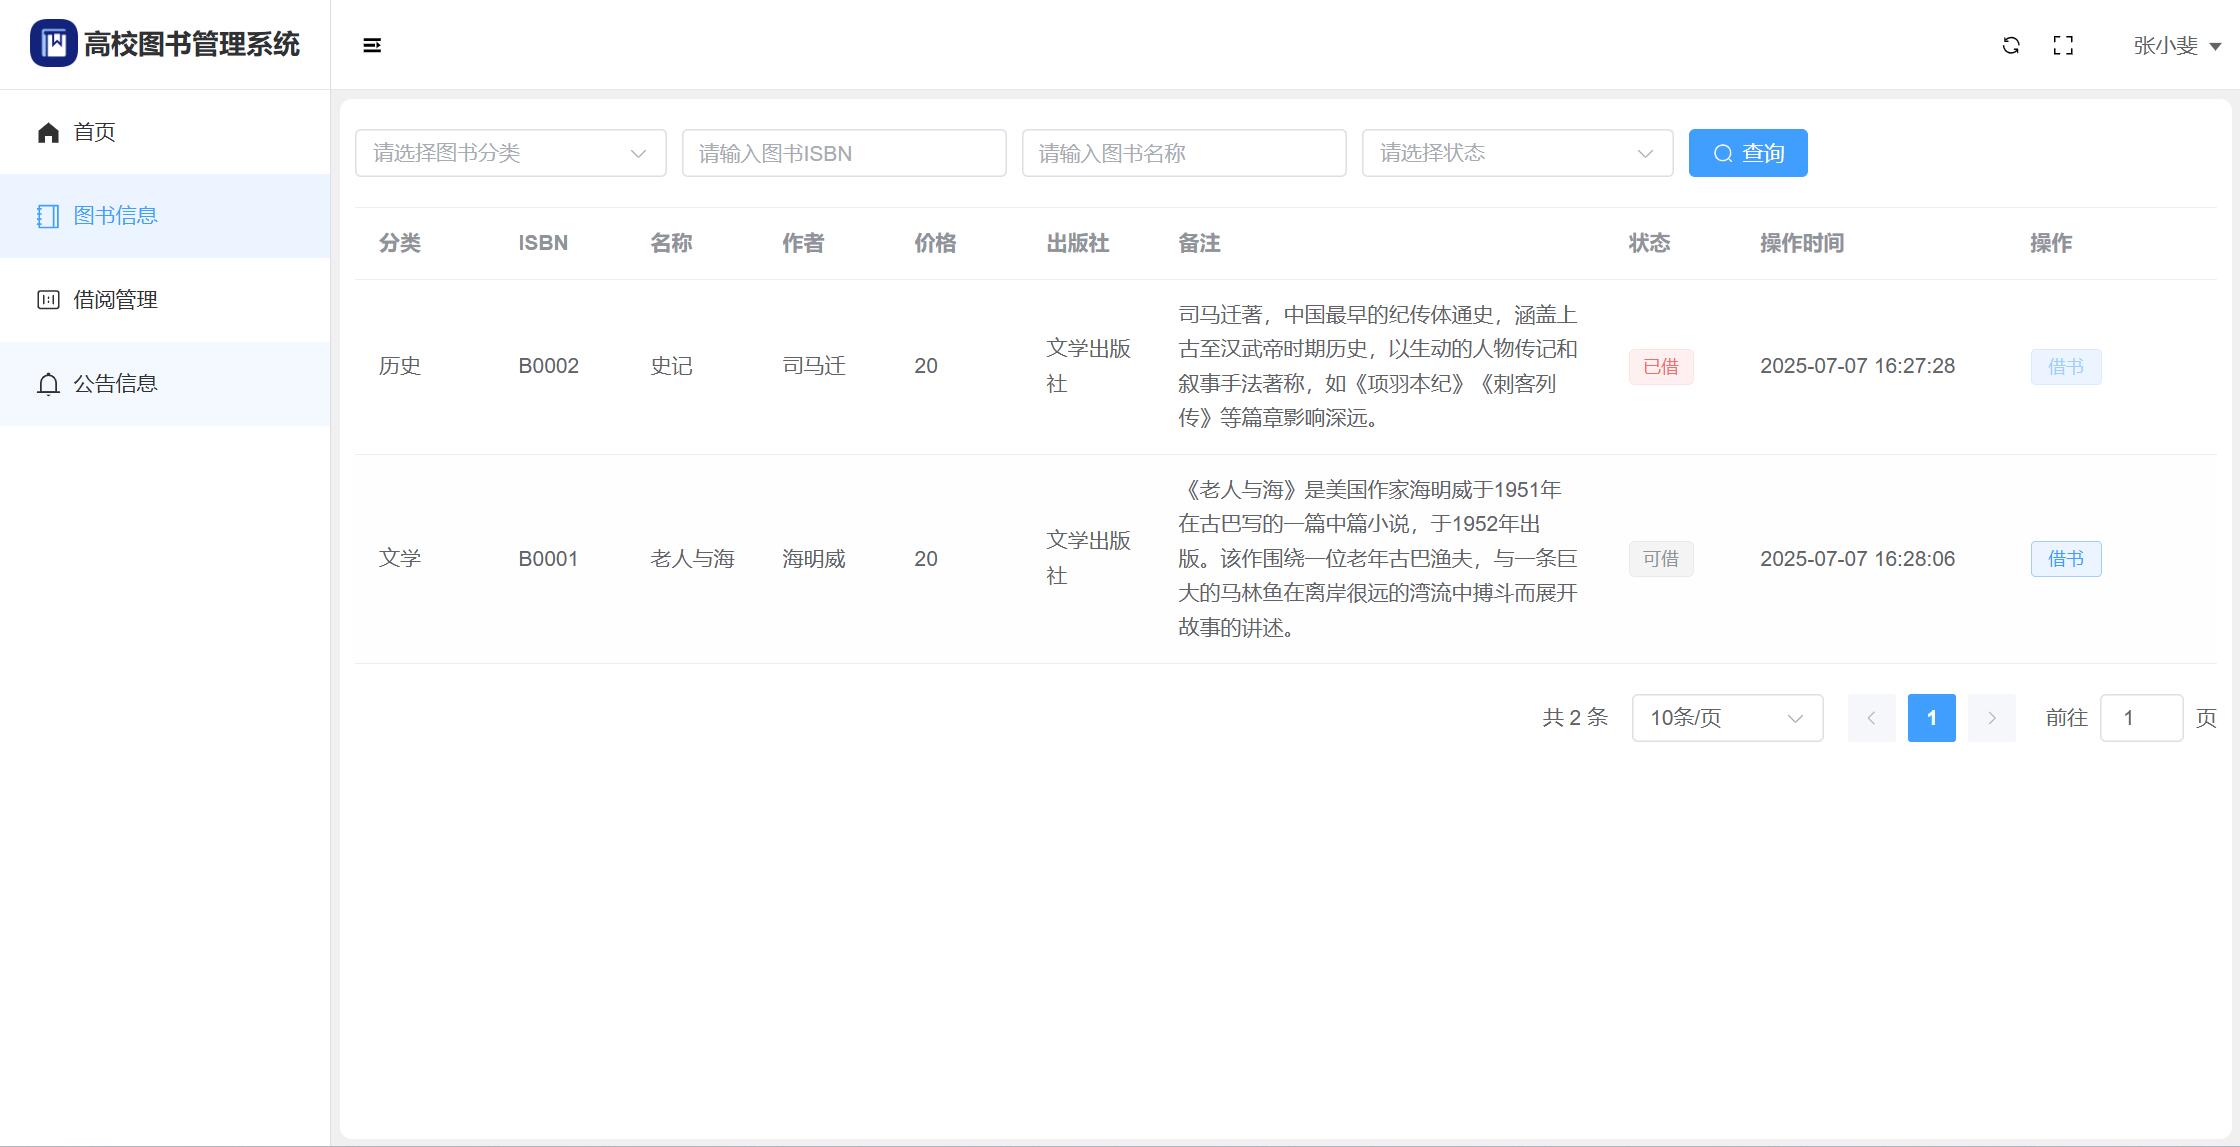Click the next page arrow
Screen dimensions: 2240x1147
(x=1991, y=718)
